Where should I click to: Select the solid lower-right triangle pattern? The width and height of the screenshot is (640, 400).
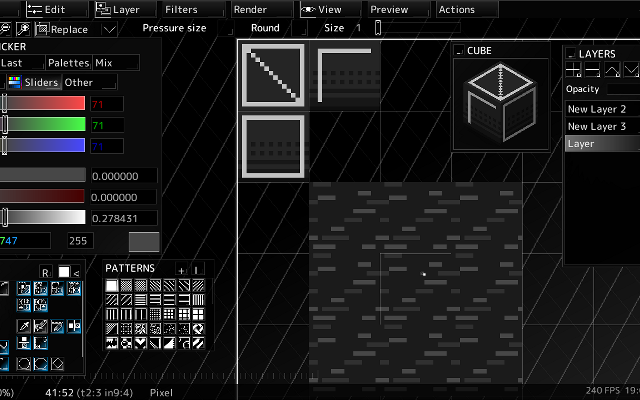pyautogui.click(x=169, y=343)
